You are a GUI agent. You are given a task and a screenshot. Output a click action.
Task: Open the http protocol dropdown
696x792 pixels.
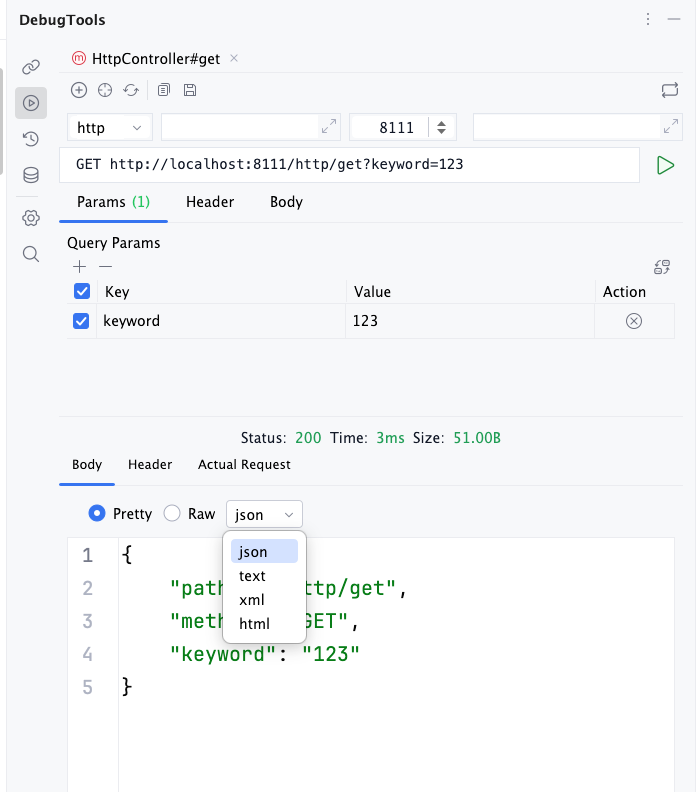tap(110, 127)
